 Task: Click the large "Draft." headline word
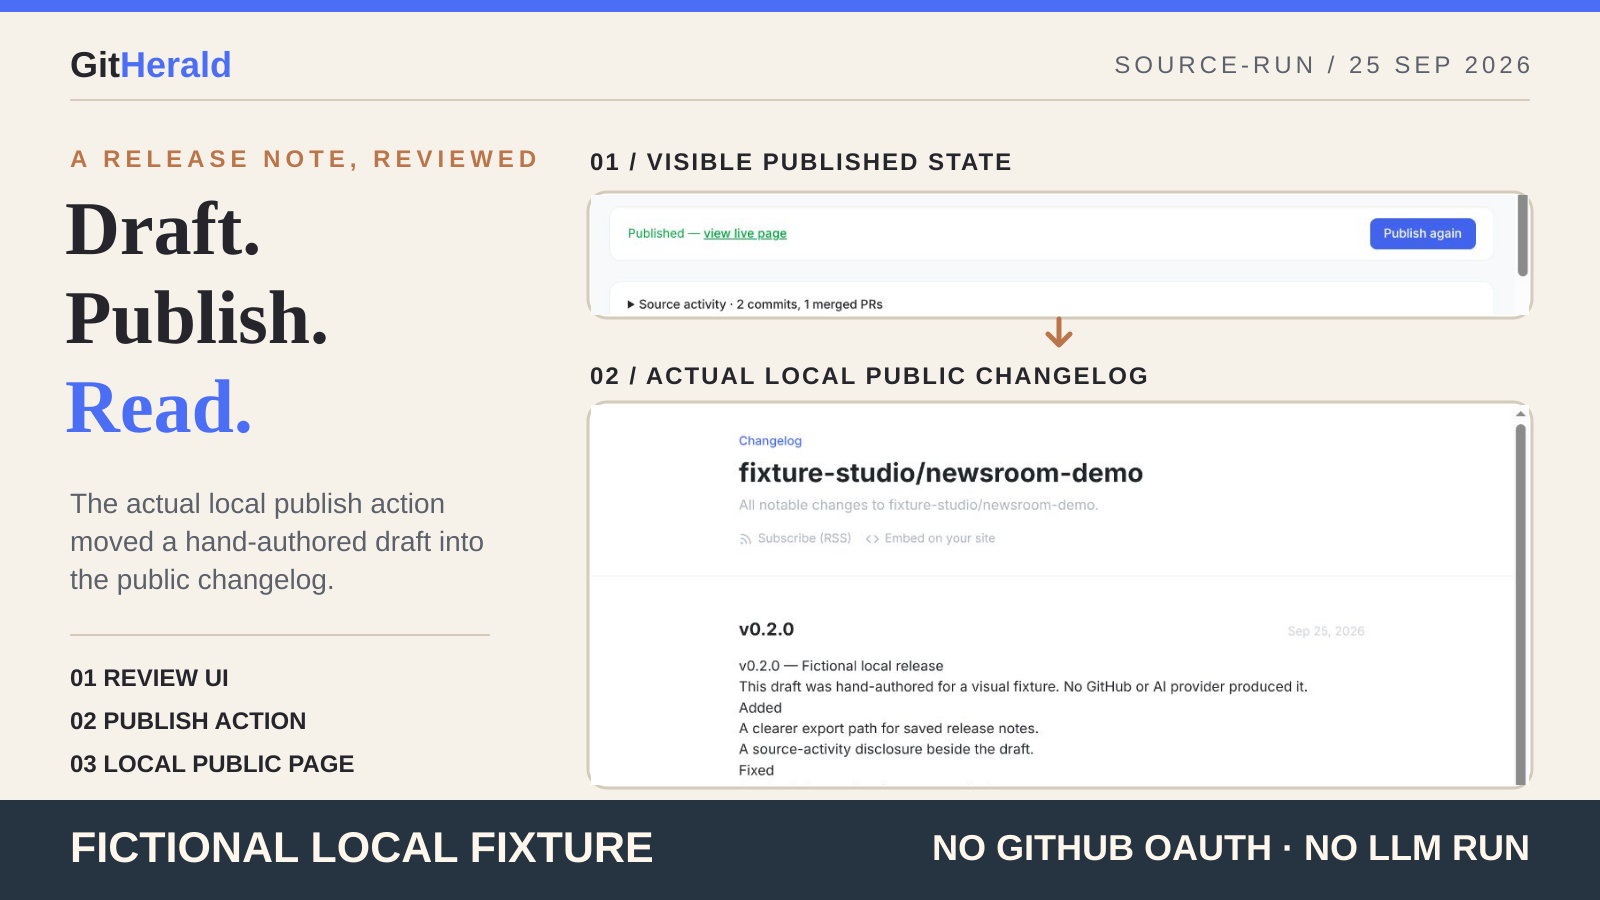pos(163,230)
